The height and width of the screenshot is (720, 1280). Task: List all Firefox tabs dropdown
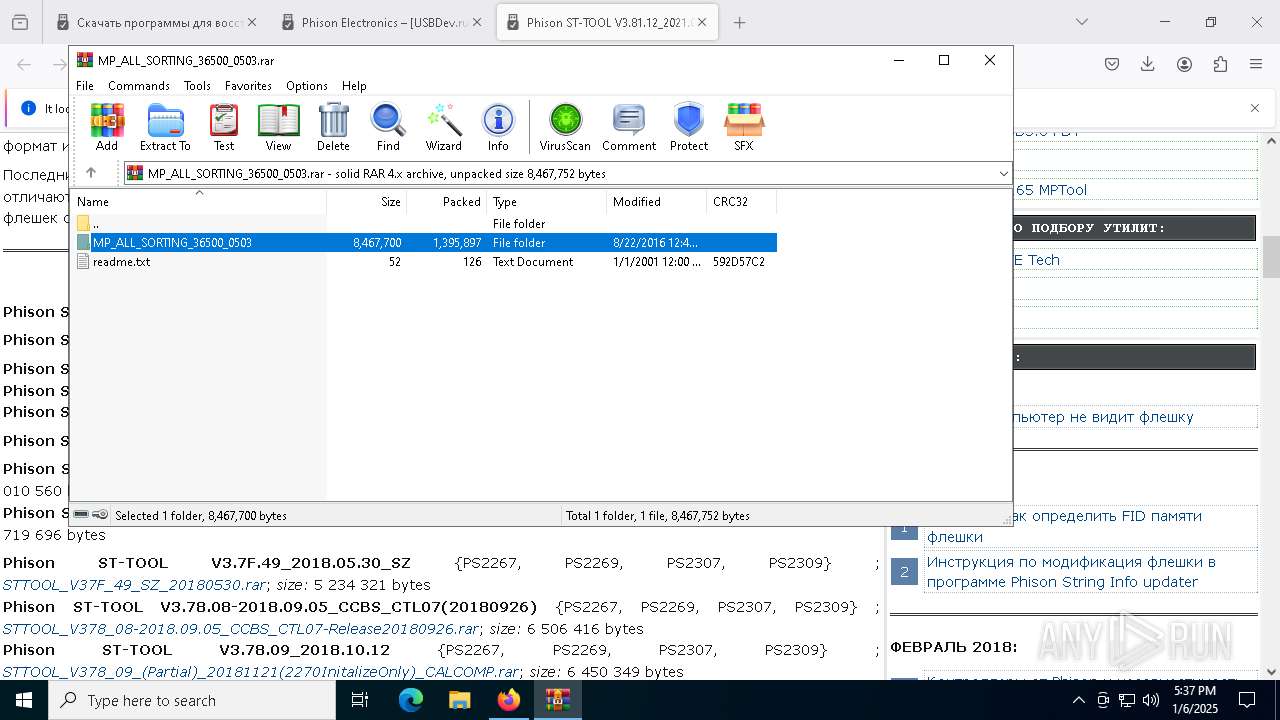1082,22
